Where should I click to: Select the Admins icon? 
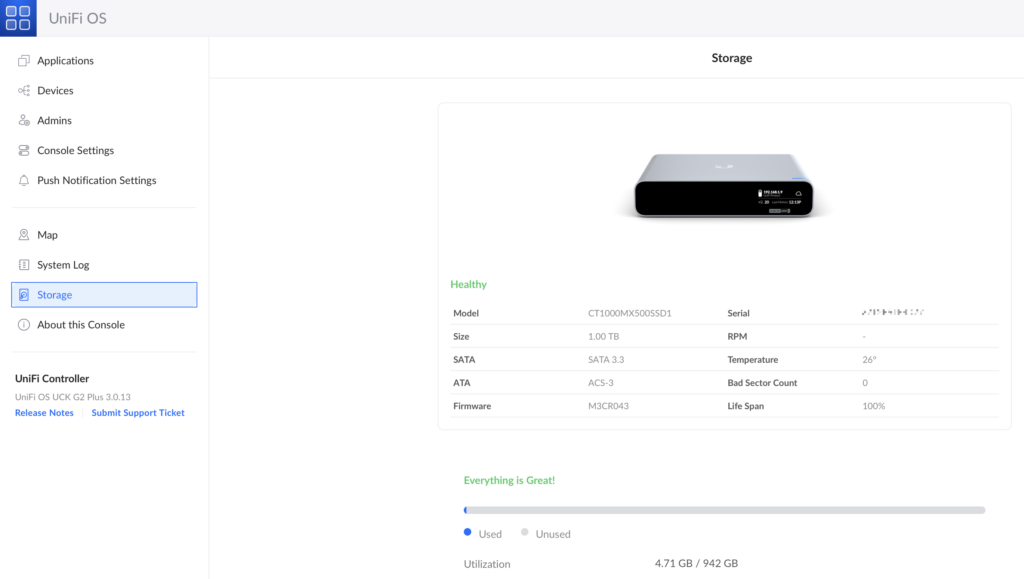tap(22, 120)
